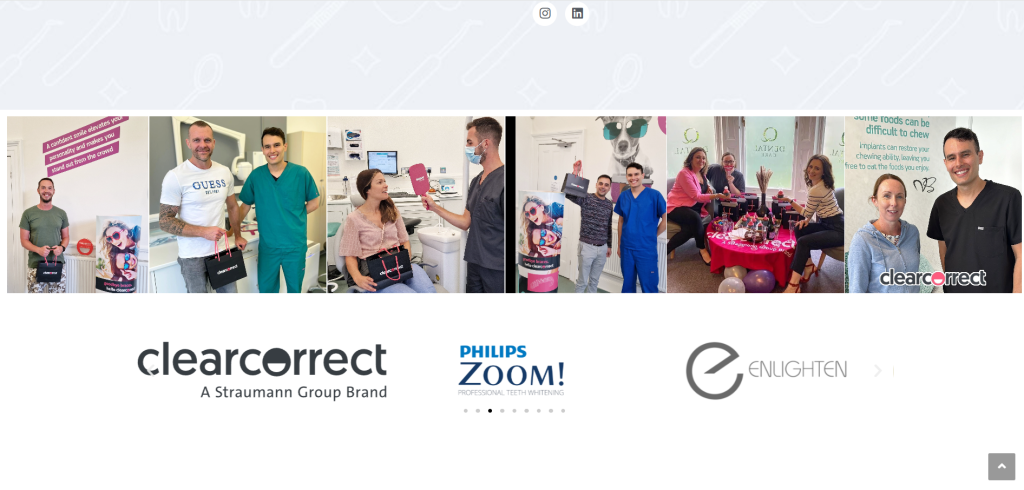Open photo of women around pink table
The width and height of the screenshot is (1024, 490).
coord(756,204)
